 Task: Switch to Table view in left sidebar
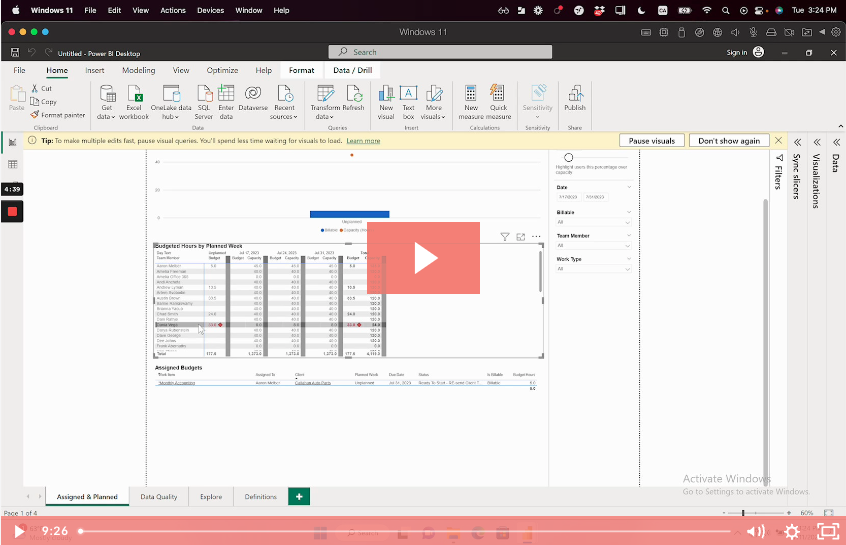[12, 164]
